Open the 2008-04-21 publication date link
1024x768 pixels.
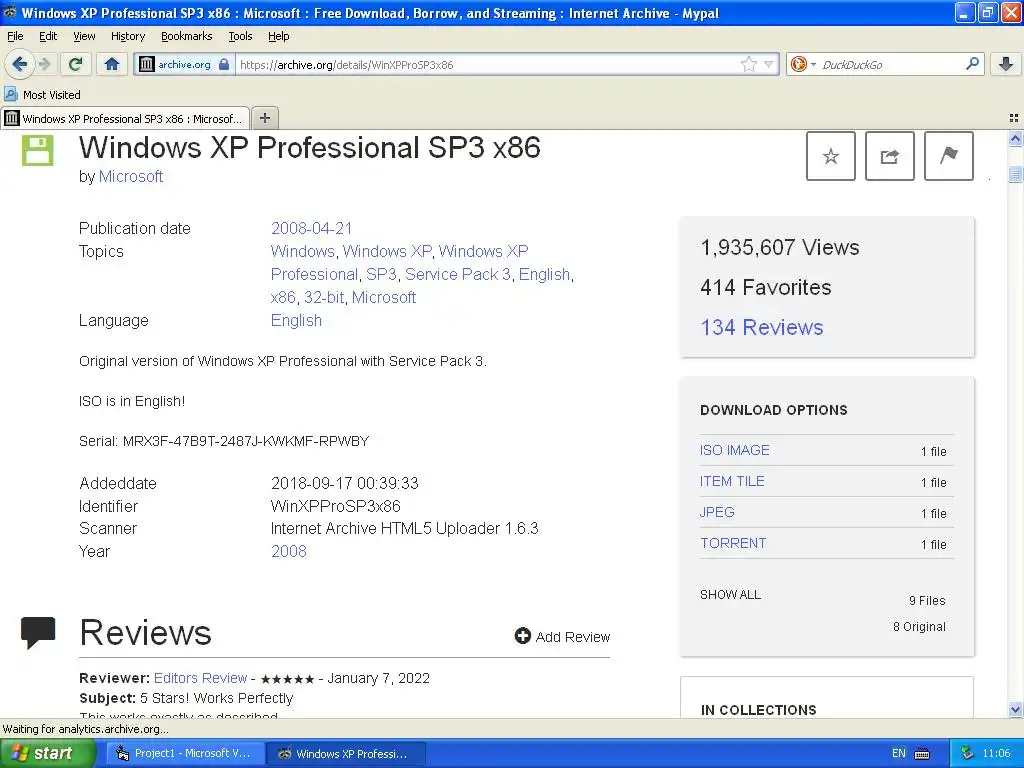pos(312,228)
